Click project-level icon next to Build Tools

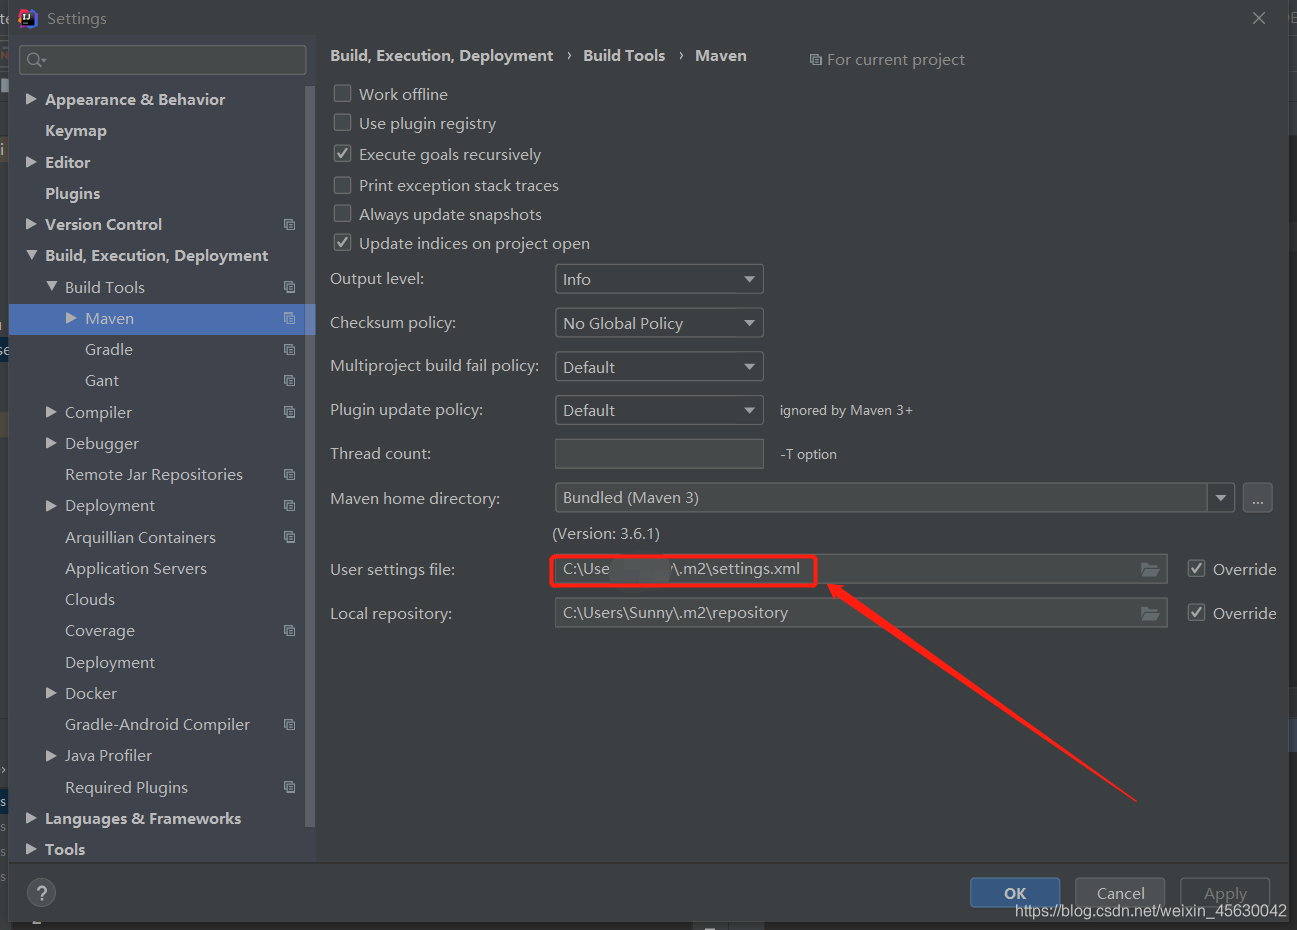pos(289,287)
